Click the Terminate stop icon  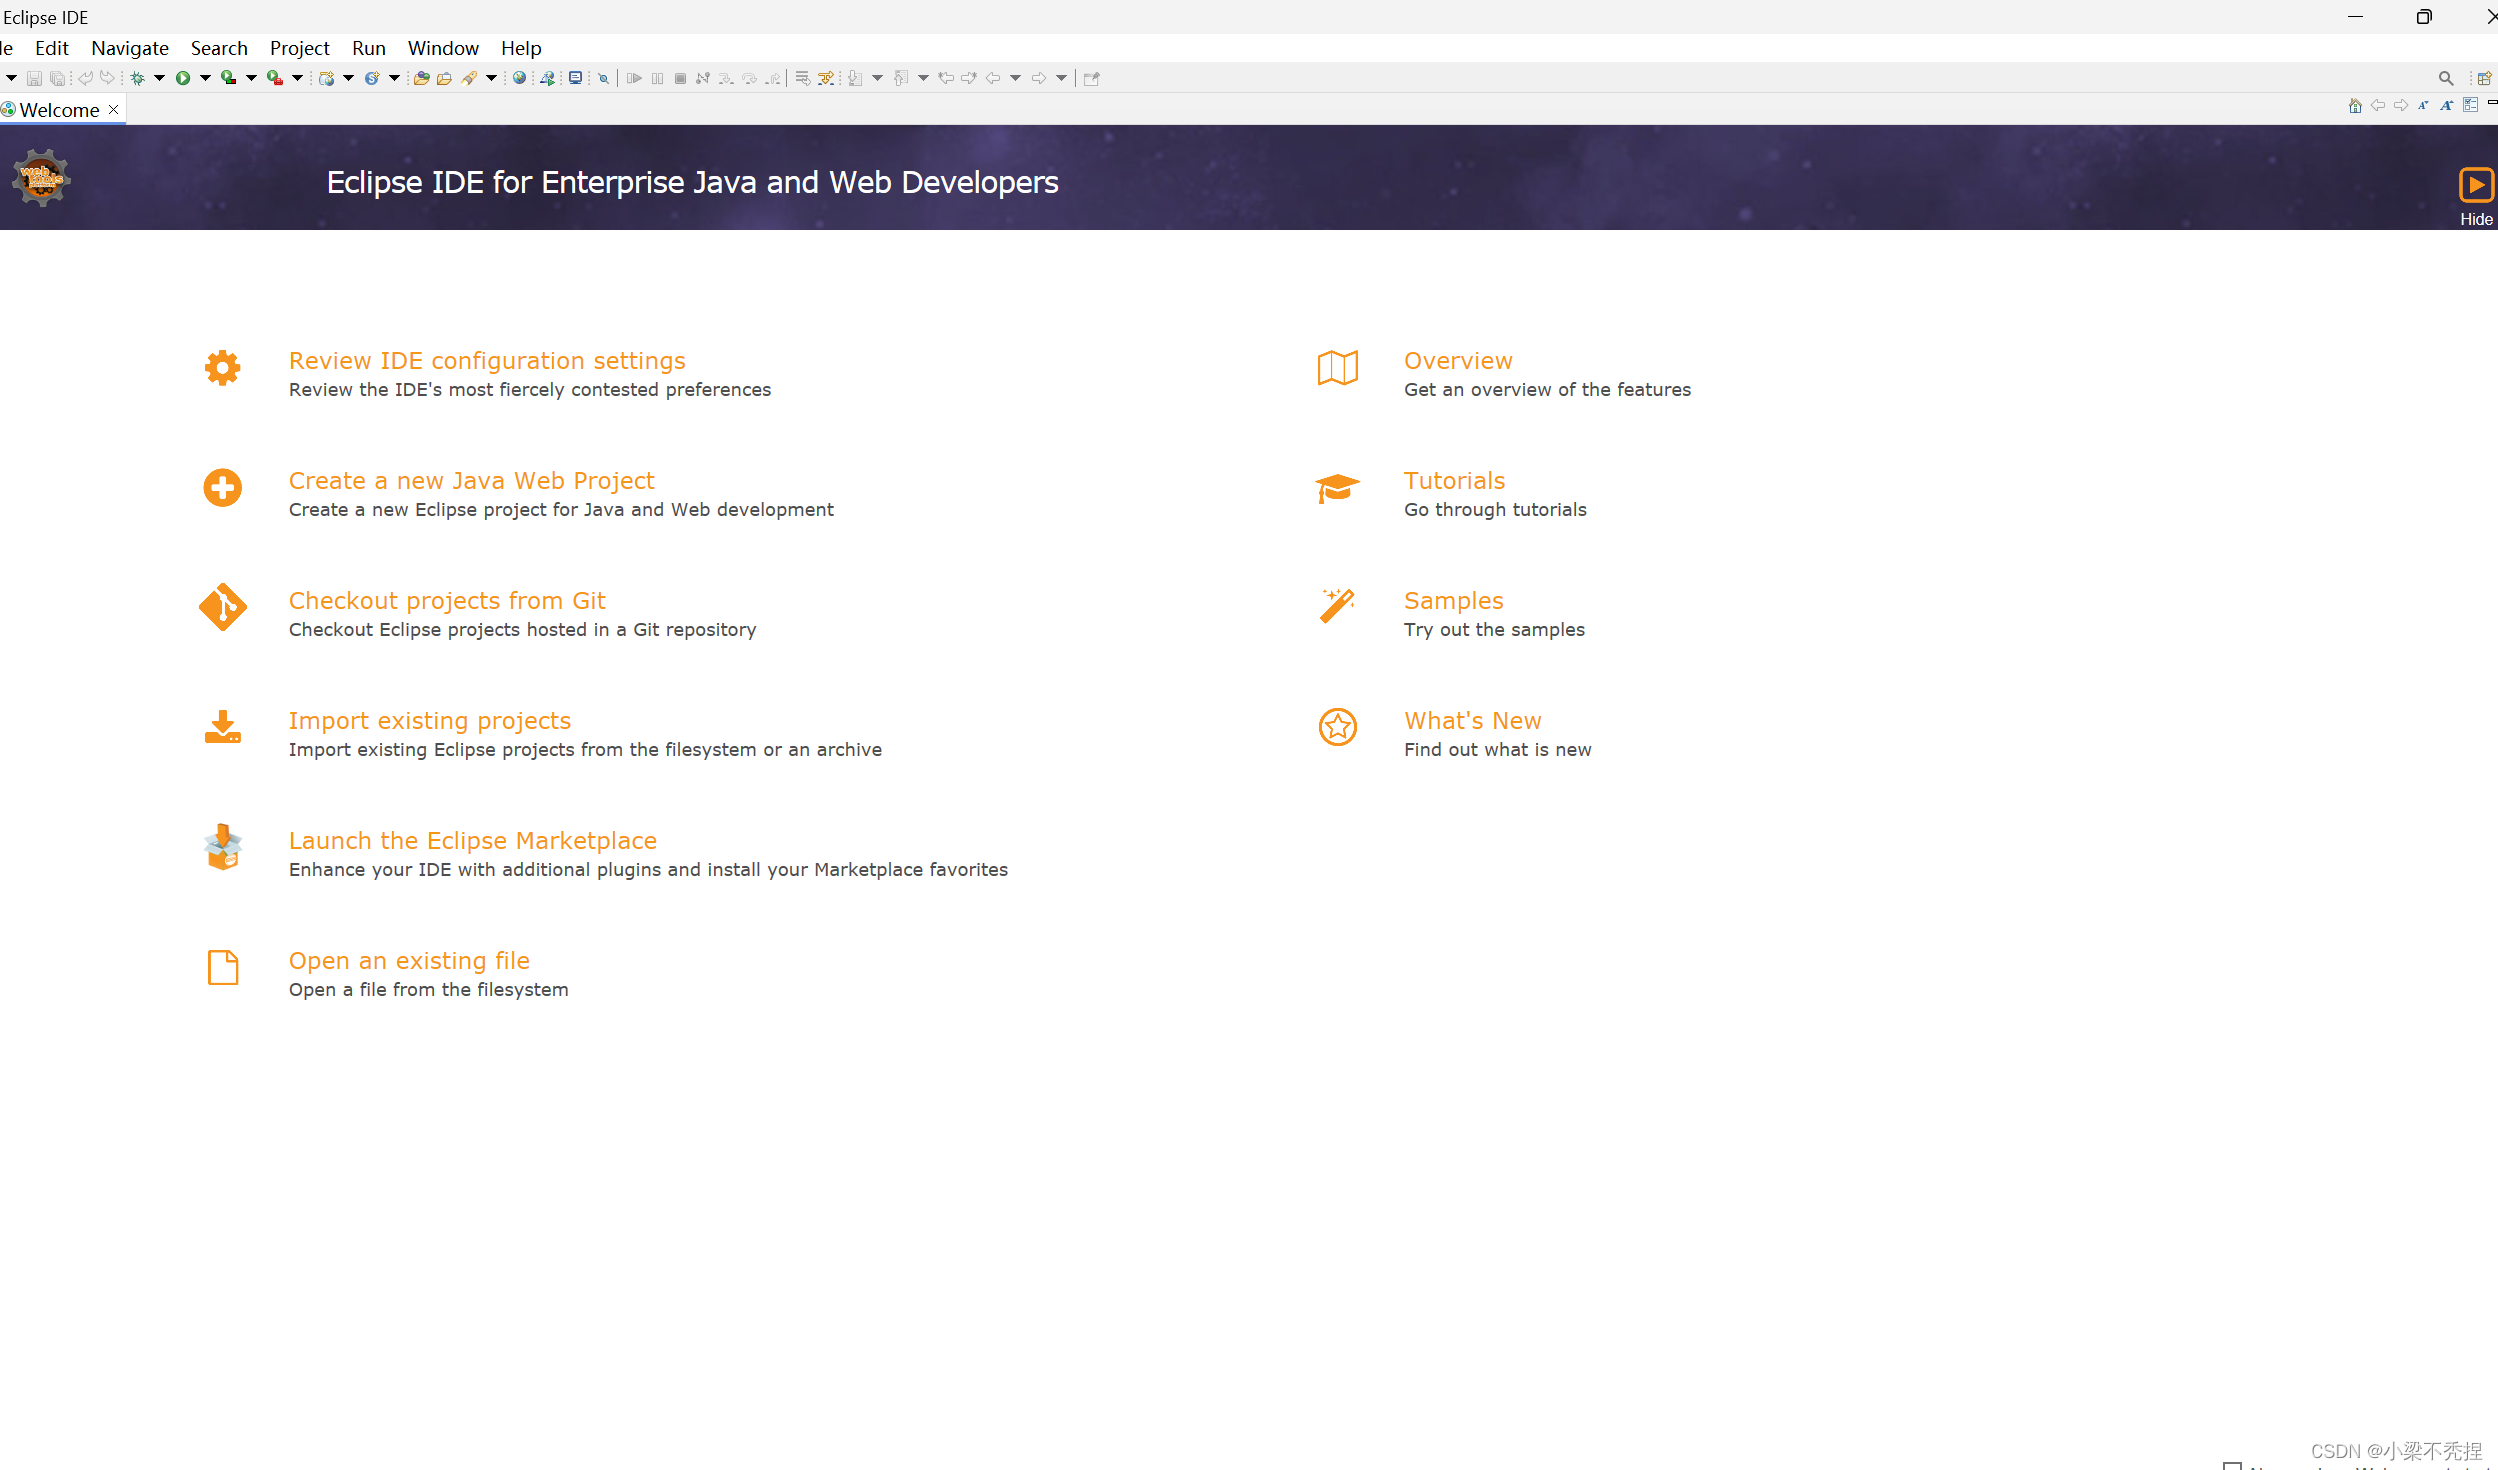[x=680, y=78]
